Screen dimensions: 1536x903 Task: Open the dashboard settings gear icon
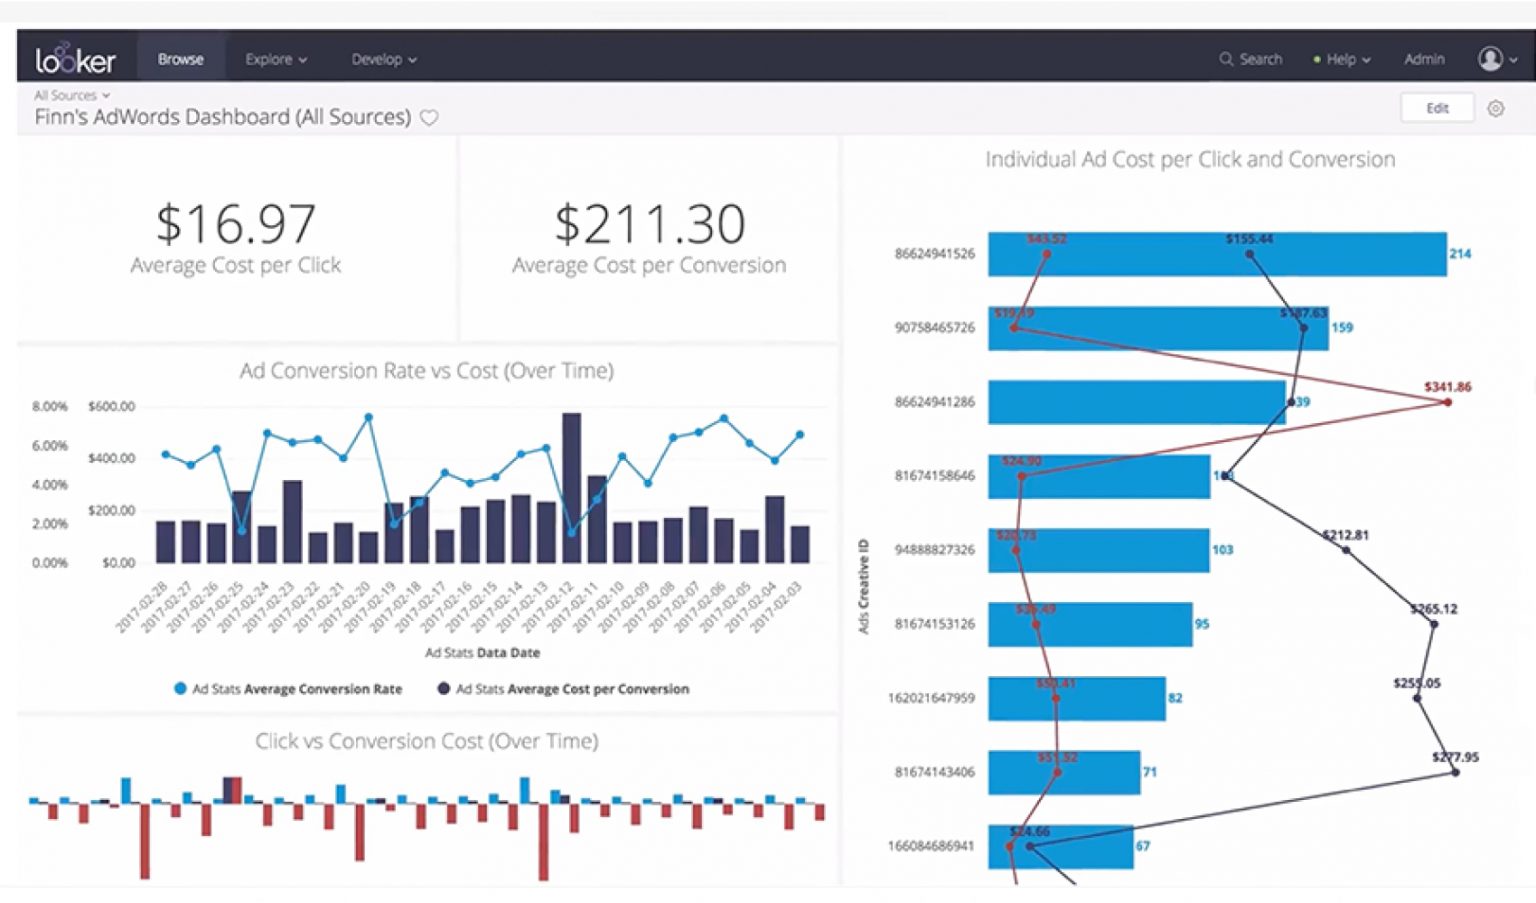[x=1497, y=108]
